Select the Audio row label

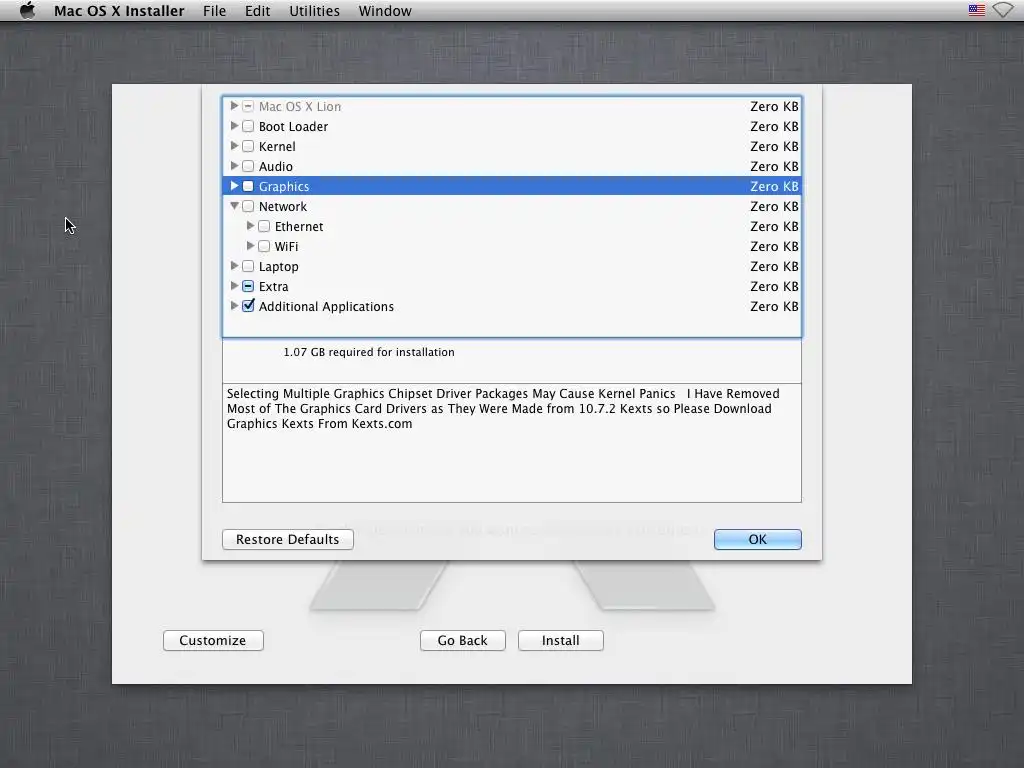(276, 167)
